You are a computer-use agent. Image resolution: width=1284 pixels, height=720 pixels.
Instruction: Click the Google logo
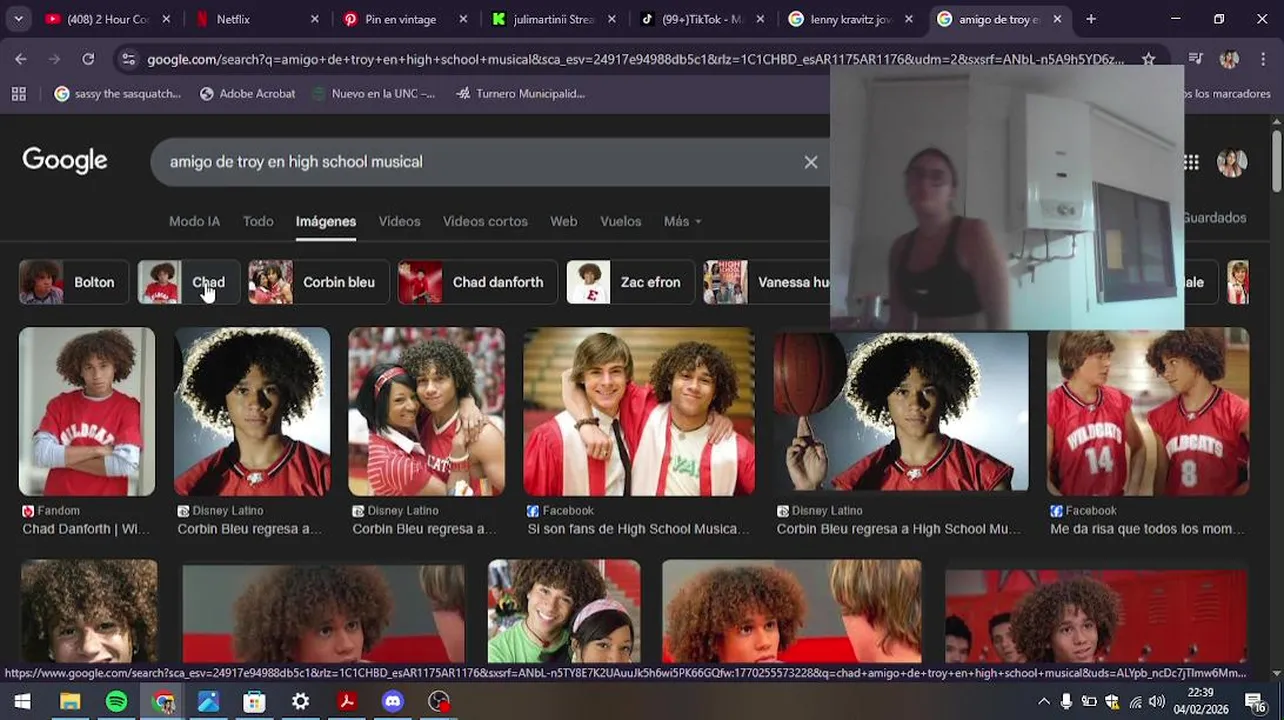click(x=65, y=161)
